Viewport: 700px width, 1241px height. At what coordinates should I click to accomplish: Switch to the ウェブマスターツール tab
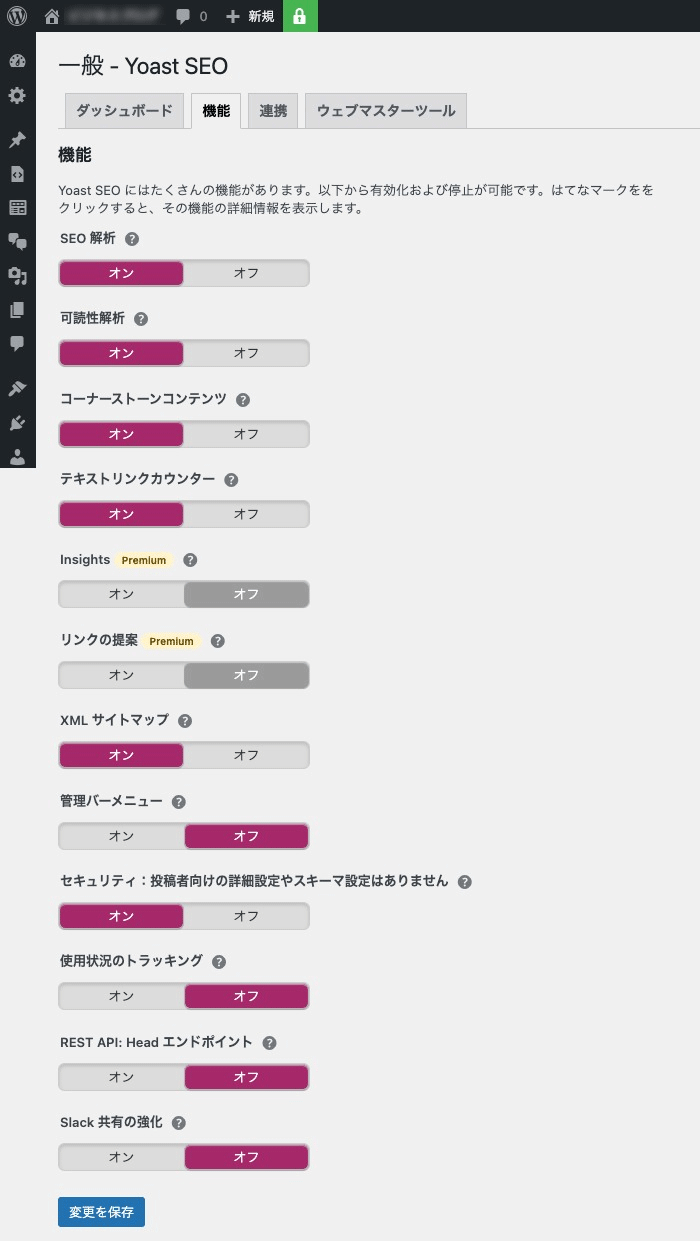point(385,111)
